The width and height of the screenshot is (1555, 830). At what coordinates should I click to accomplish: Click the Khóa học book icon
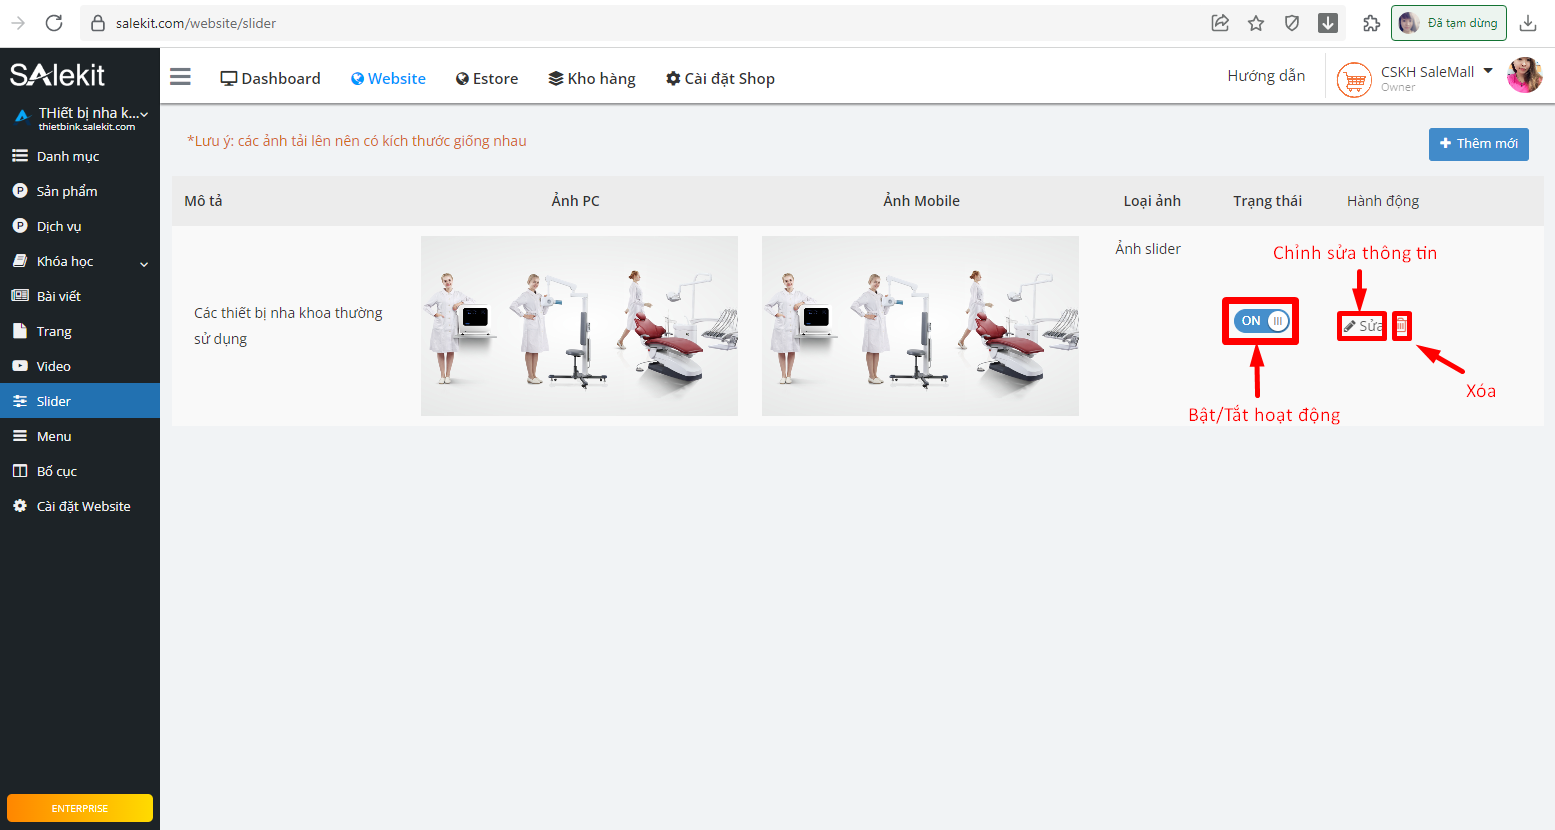coord(19,260)
